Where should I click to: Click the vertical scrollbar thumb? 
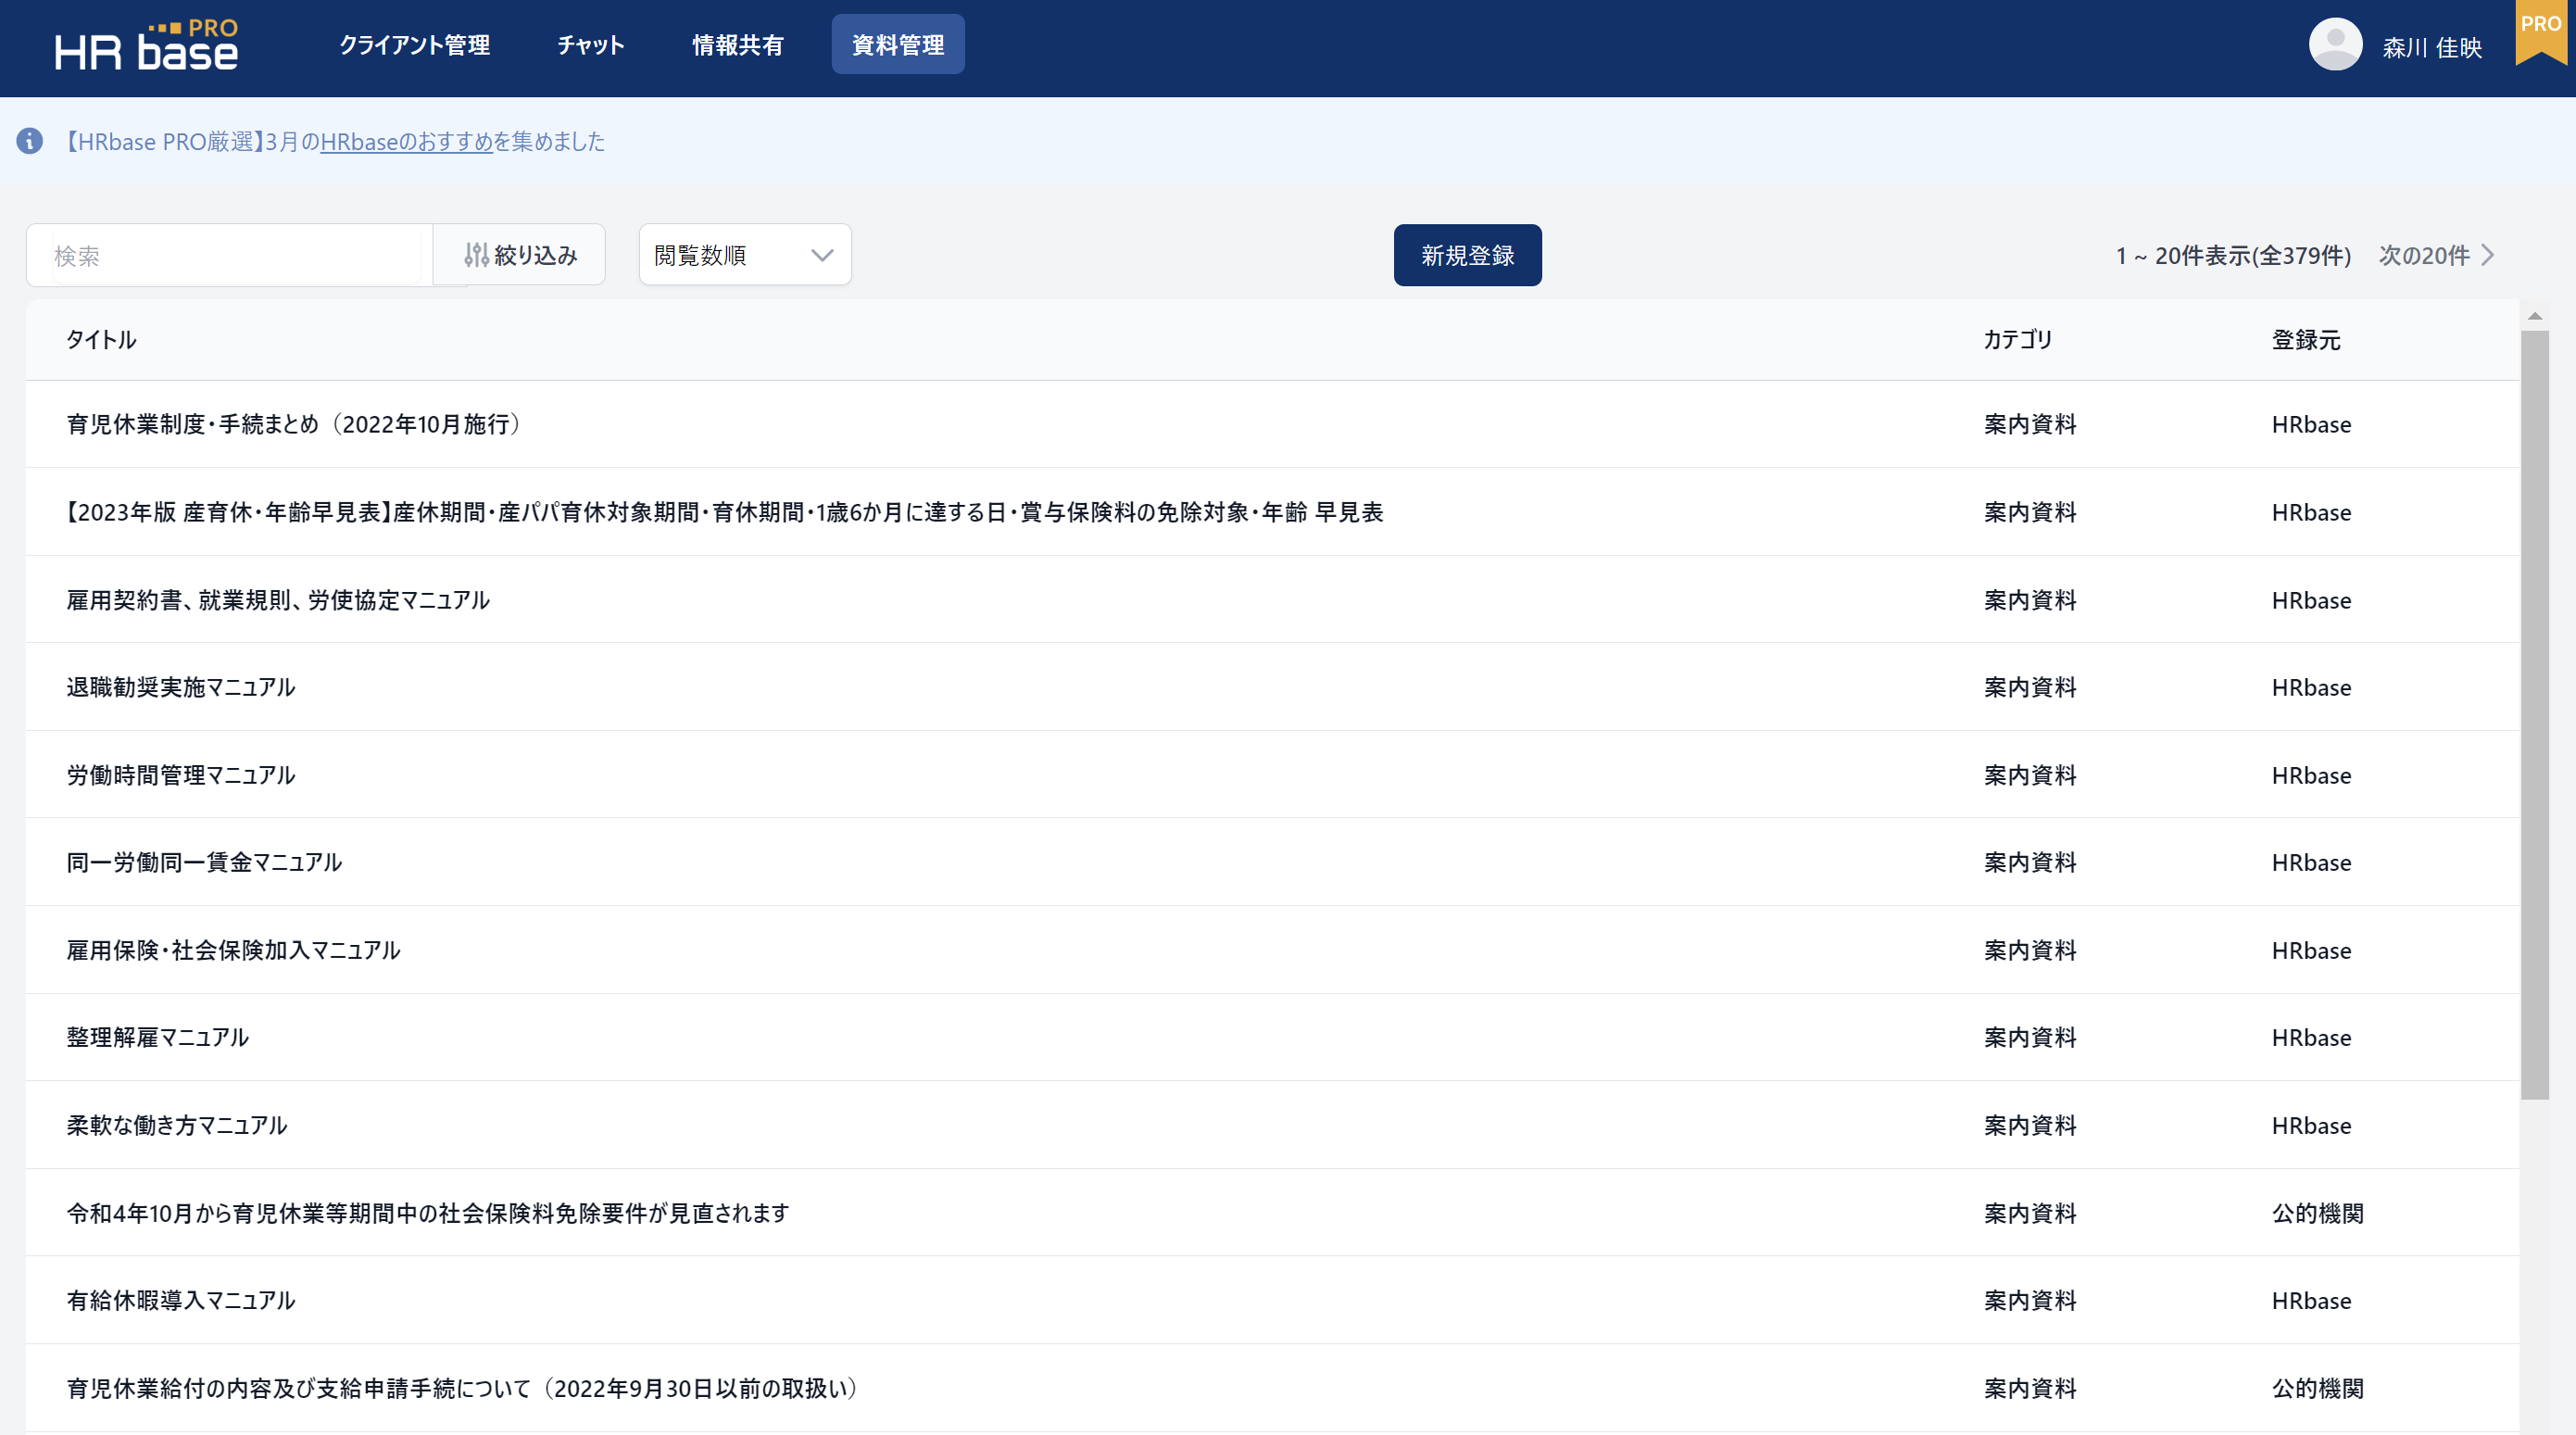(2534, 715)
